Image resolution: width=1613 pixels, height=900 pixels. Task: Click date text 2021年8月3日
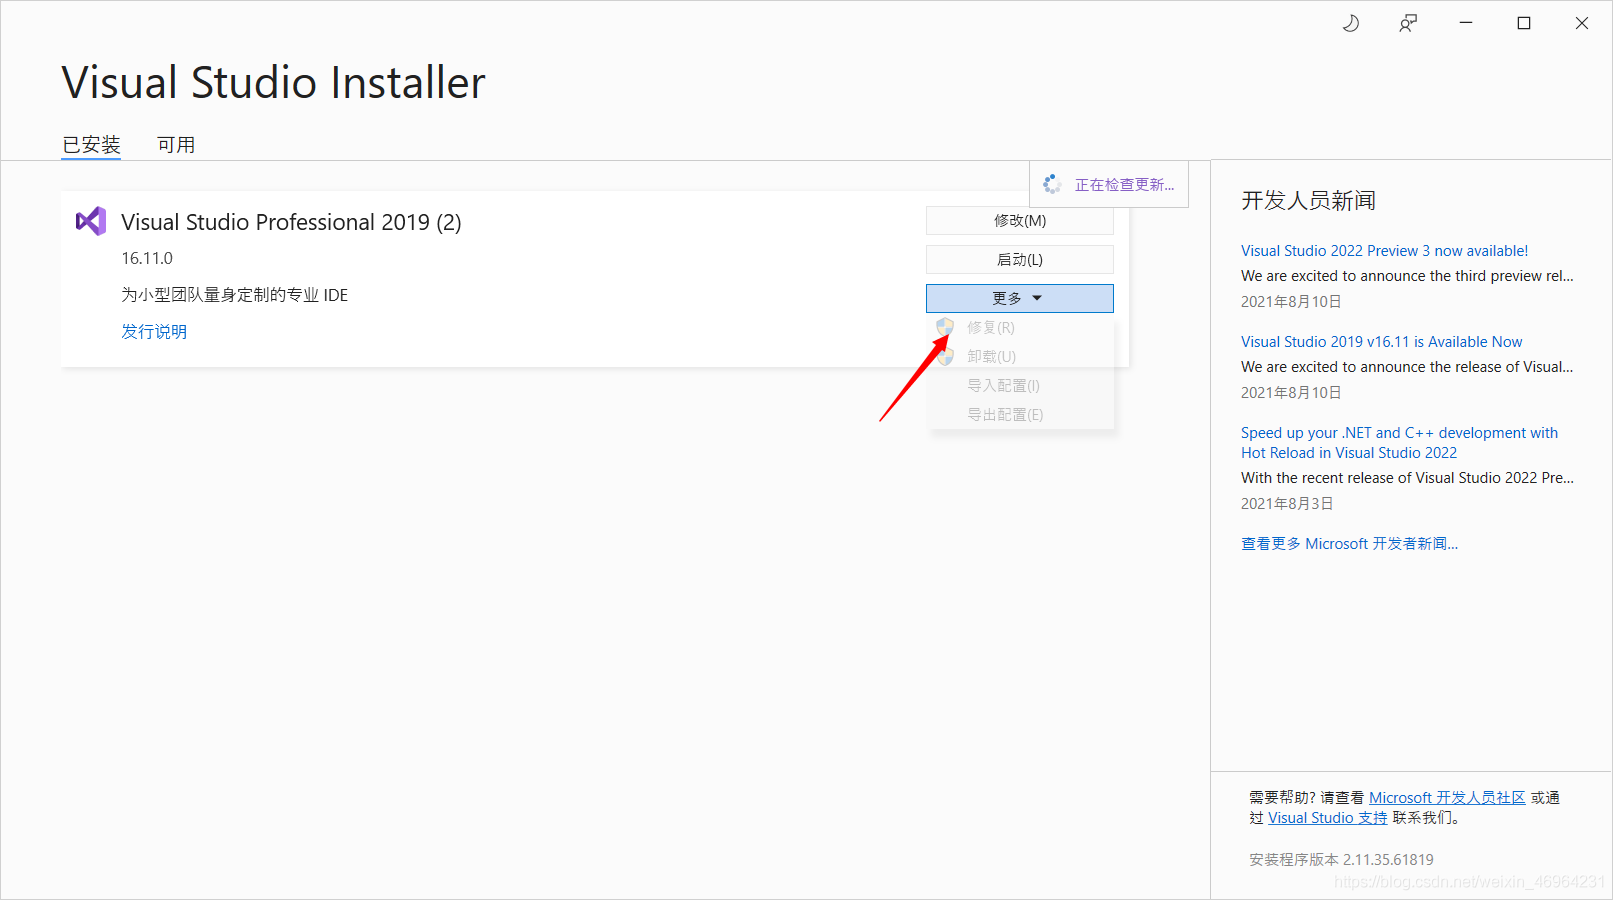pos(1287,503)
